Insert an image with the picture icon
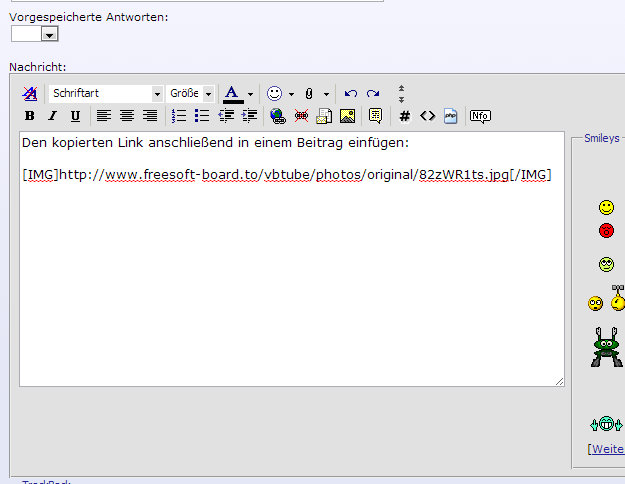Screen dimensions: 625x484 click(x=348, y=116)
